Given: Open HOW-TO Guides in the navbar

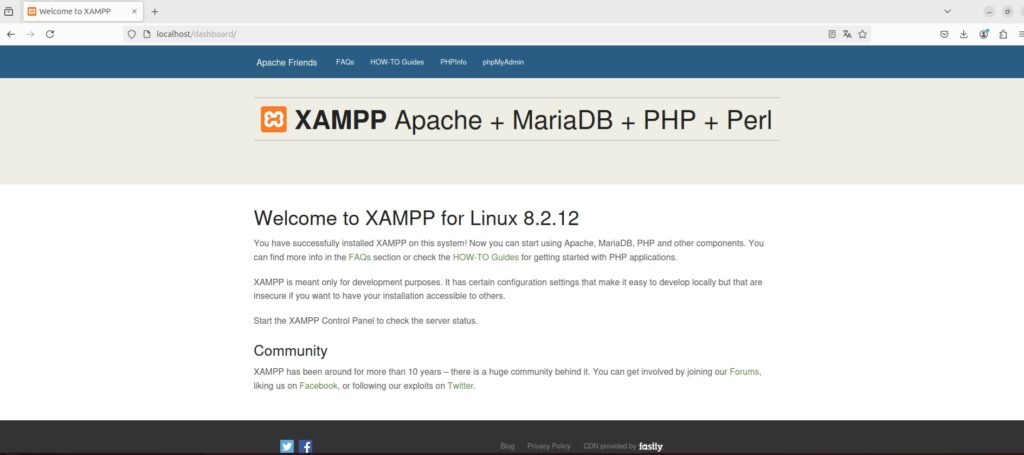Looking at the screenshot, I should tap(397, 62).
